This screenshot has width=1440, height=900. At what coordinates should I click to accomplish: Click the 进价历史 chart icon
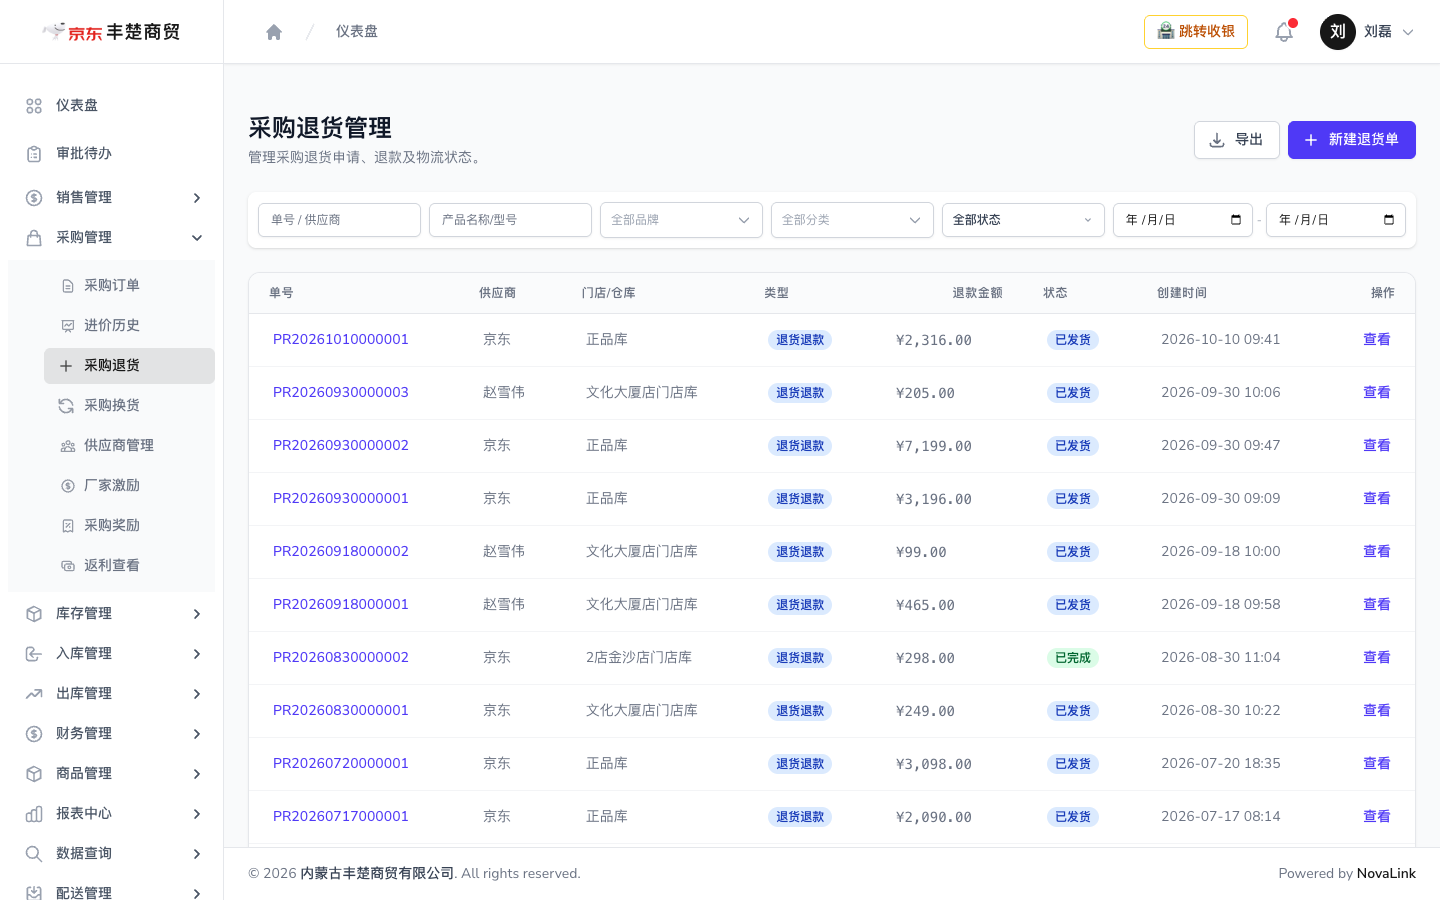click(x=68, y=326)
